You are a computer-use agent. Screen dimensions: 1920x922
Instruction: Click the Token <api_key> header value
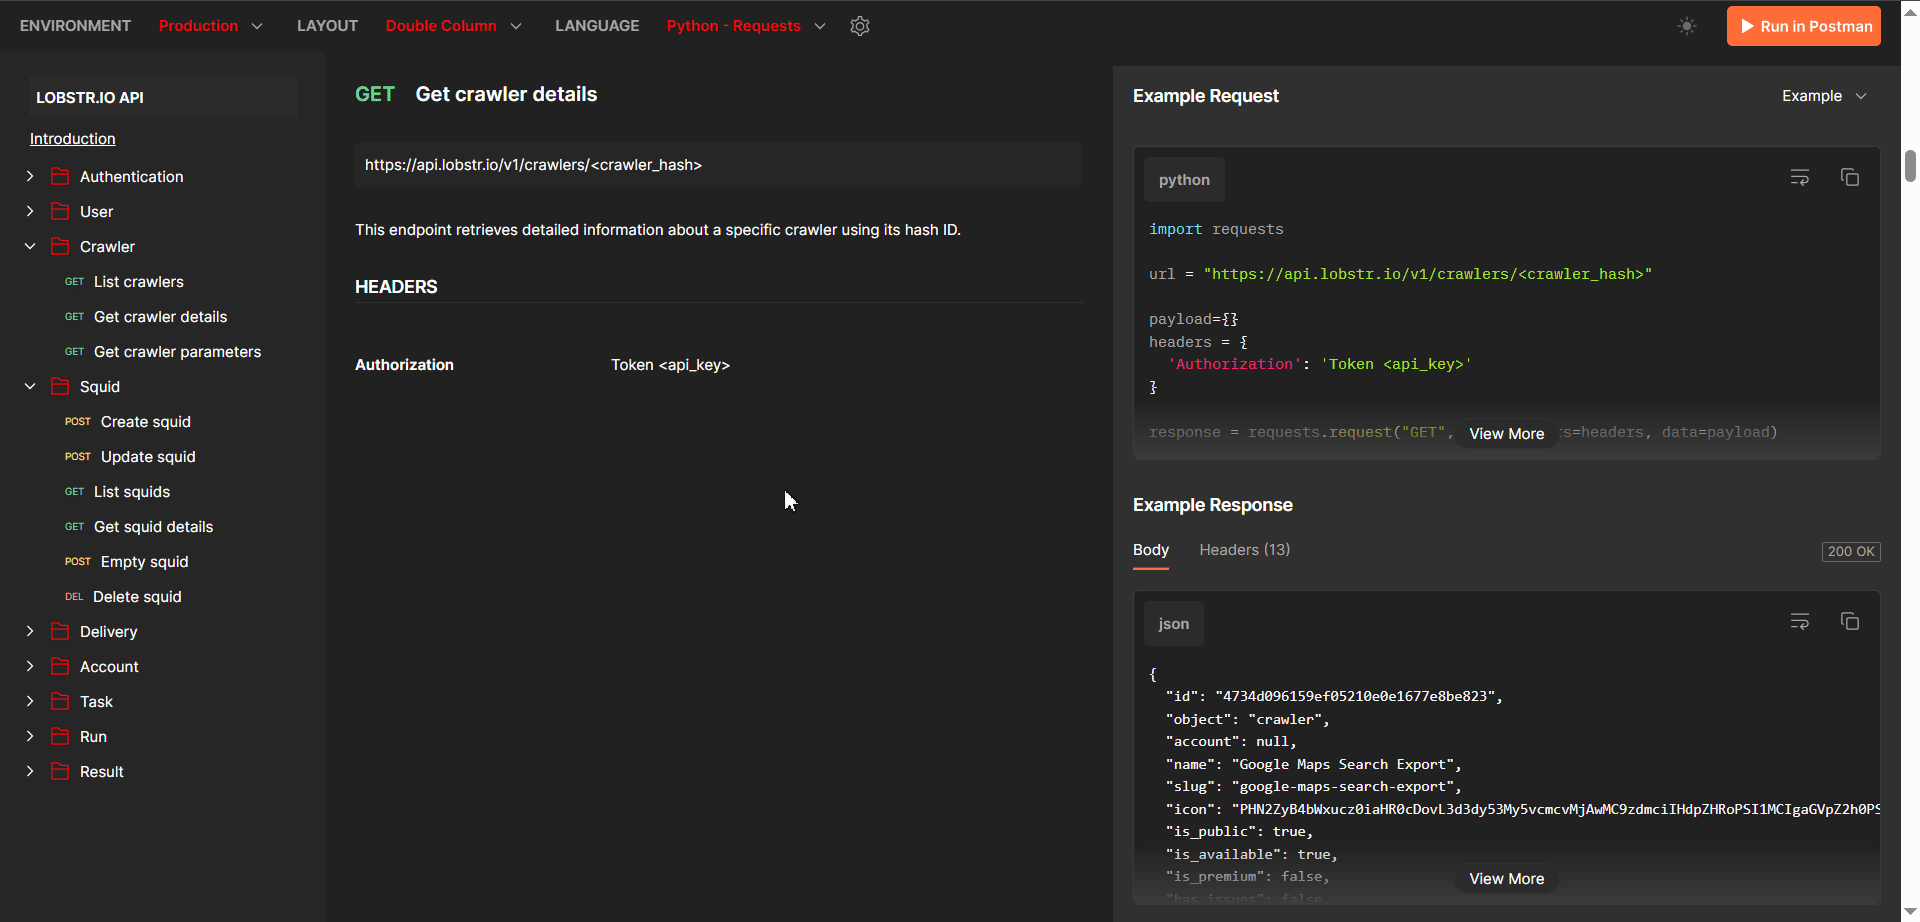[671, 365]
